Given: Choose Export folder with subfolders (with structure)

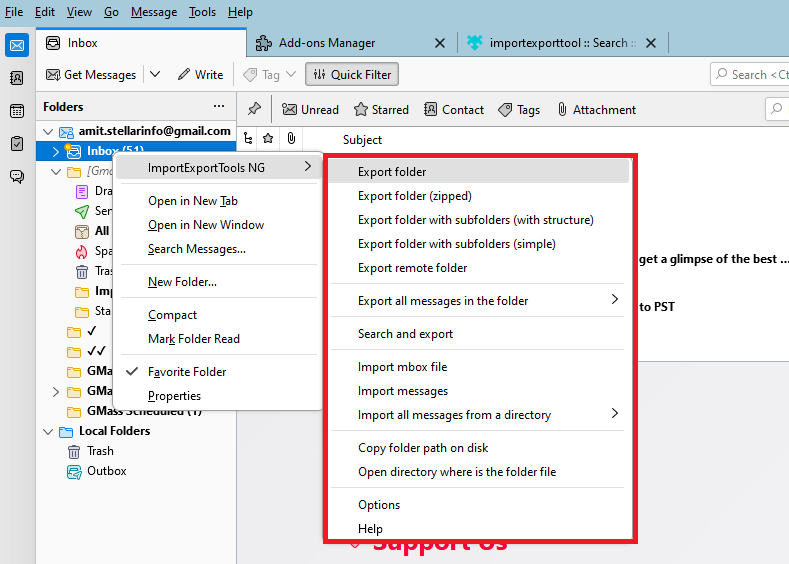Looking at the screenshot, I should coord(479,220).
